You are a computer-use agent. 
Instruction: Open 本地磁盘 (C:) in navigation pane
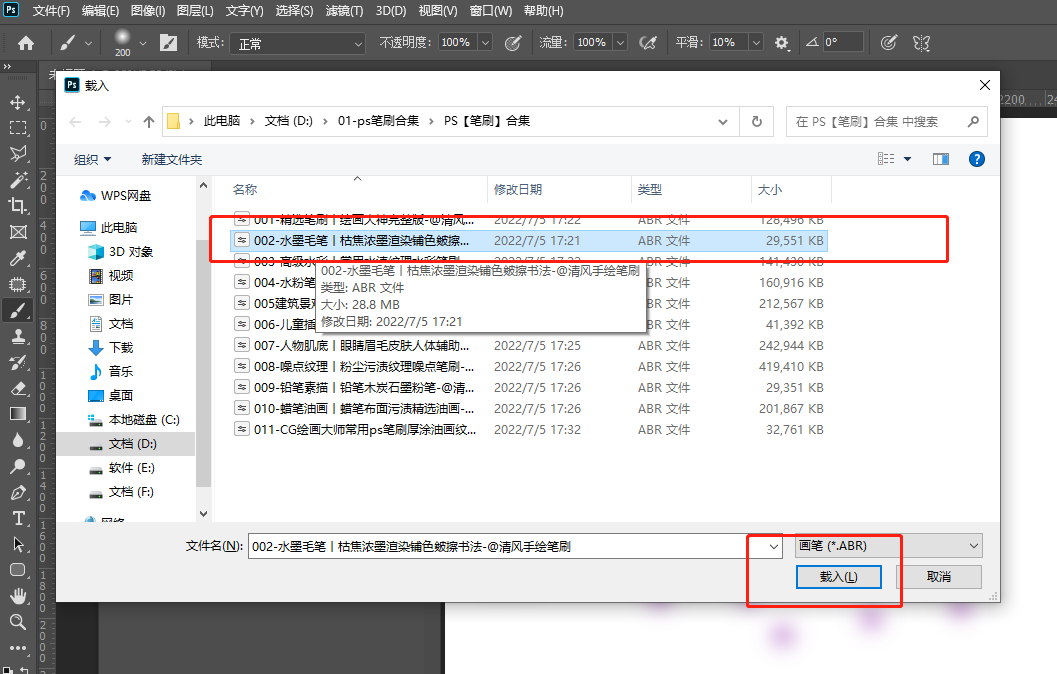pos(144,420)
